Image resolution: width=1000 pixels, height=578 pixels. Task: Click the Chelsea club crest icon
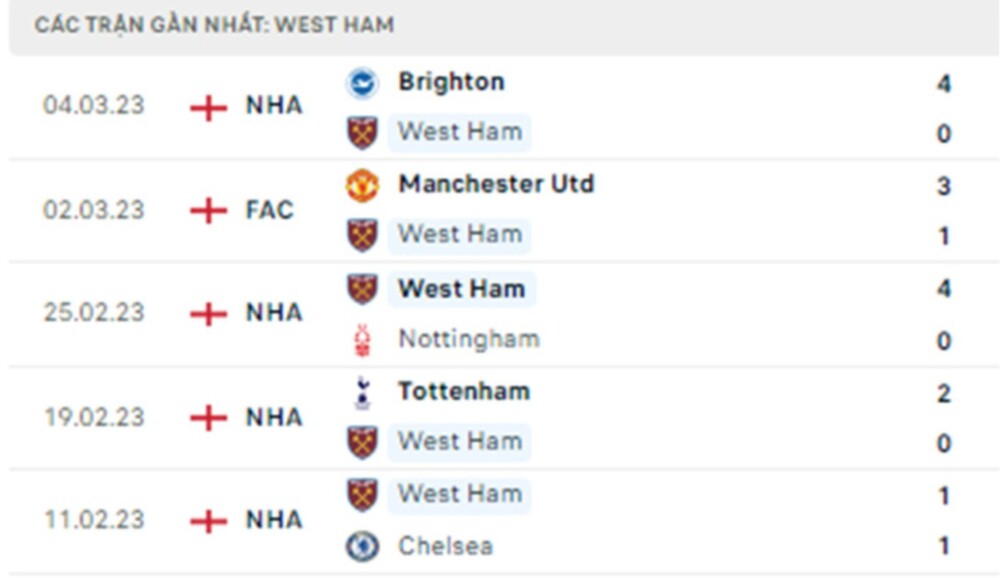click(362, 546)
